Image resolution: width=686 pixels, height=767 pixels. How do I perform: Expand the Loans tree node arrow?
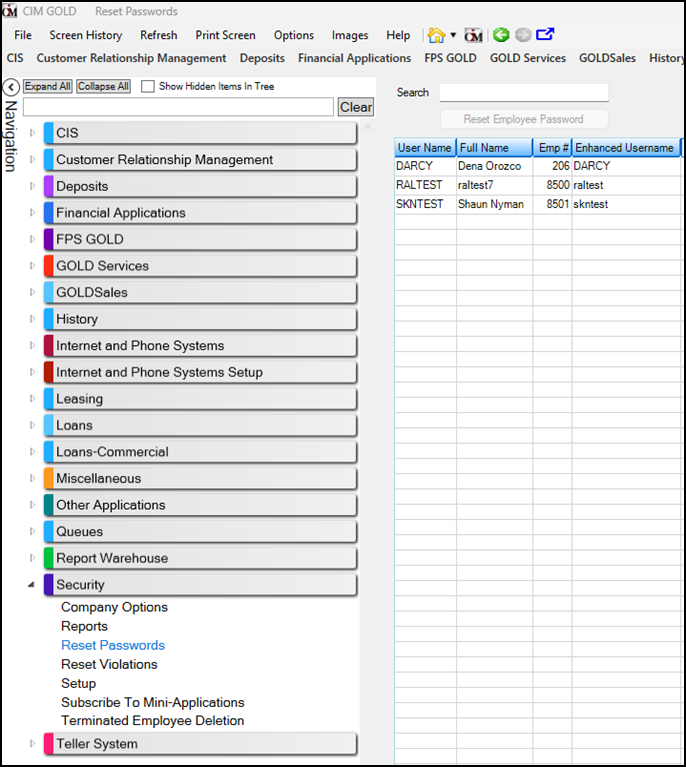(32, 425)
